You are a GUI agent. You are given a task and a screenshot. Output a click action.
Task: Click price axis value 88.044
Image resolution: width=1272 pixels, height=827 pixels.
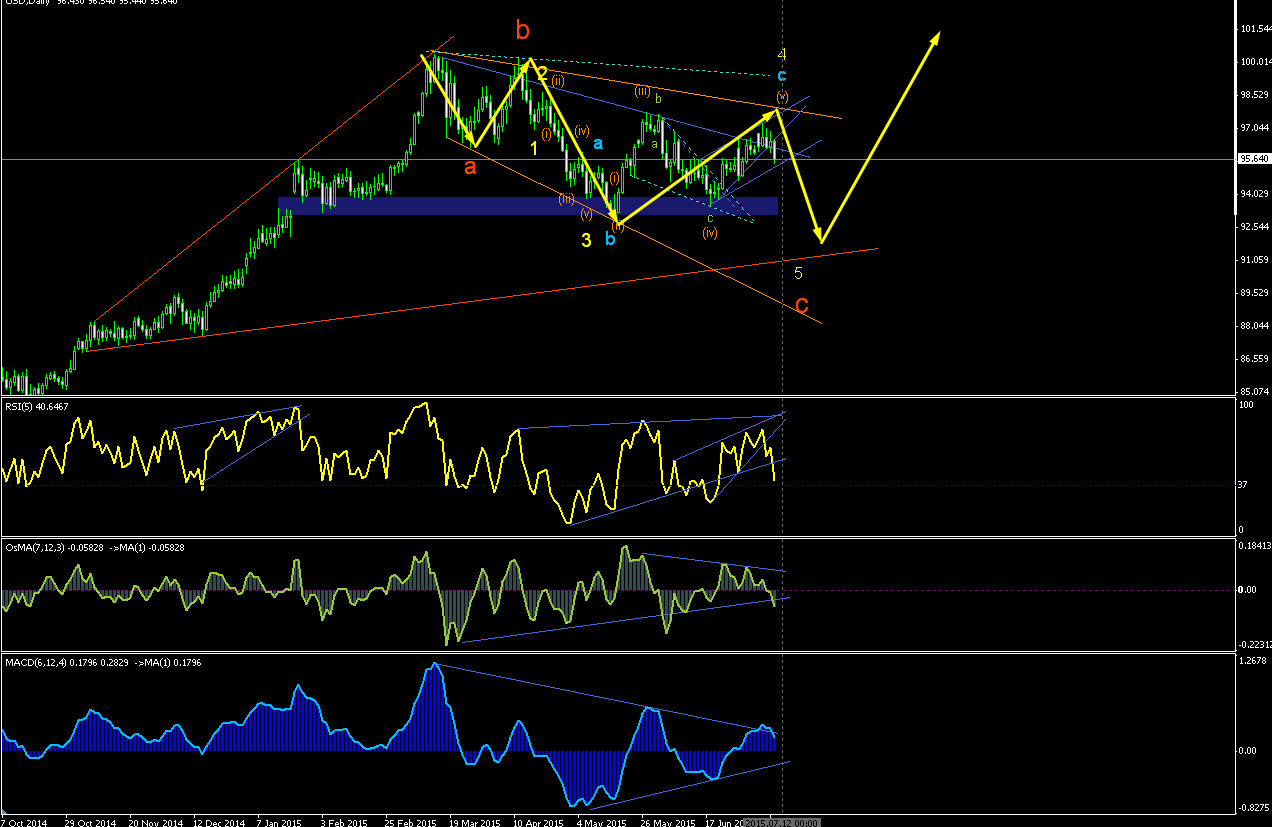(1255, 326)
